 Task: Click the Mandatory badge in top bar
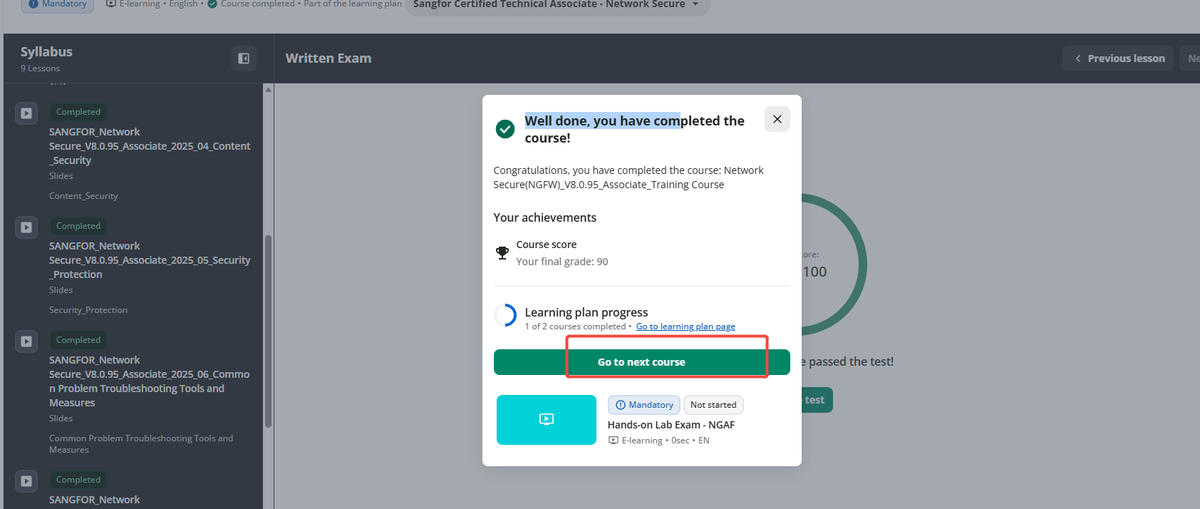click(x=58, y=4)
